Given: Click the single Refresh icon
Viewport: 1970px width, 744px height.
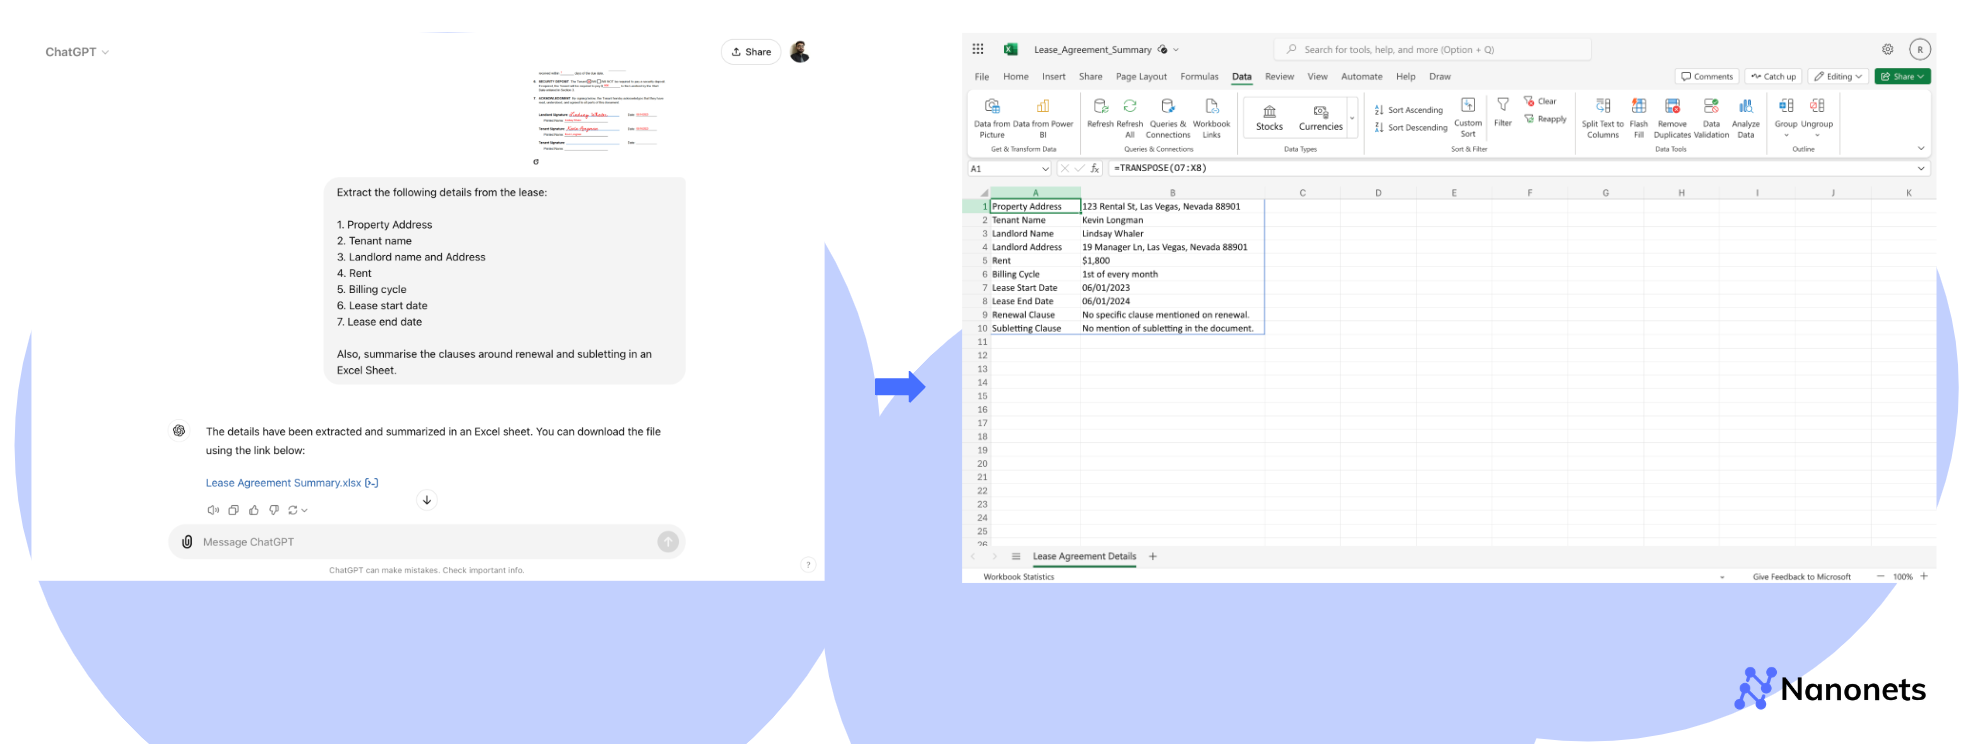Looking at the screenshot, I should point(1100,112).
